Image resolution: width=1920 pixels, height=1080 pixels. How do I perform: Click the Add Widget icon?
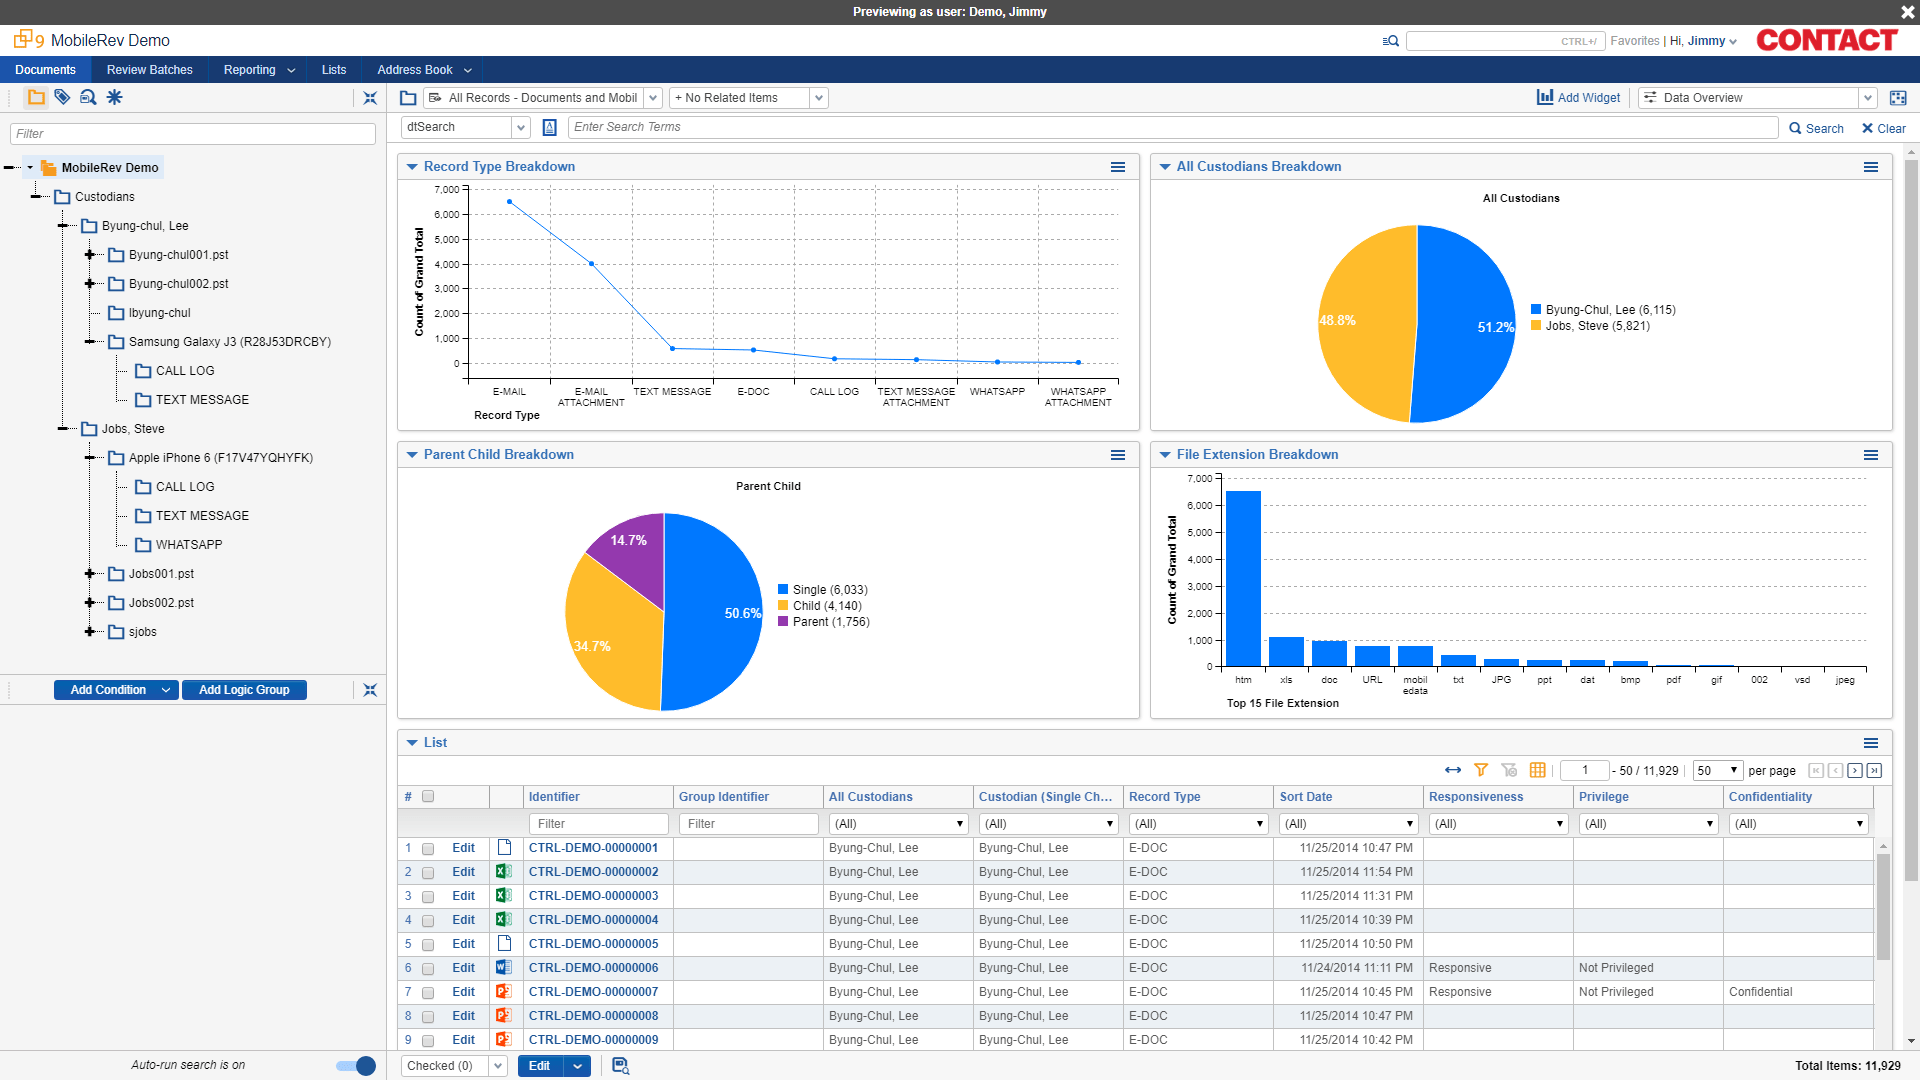1545,97
